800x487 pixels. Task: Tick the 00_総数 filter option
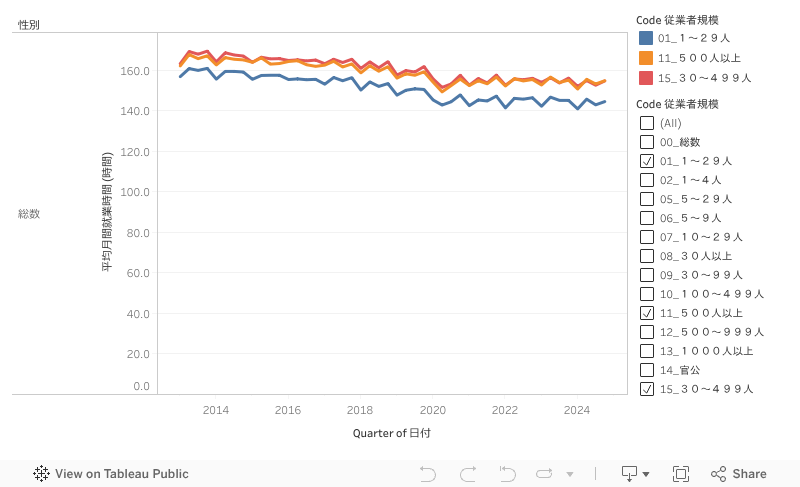point(647,142)
